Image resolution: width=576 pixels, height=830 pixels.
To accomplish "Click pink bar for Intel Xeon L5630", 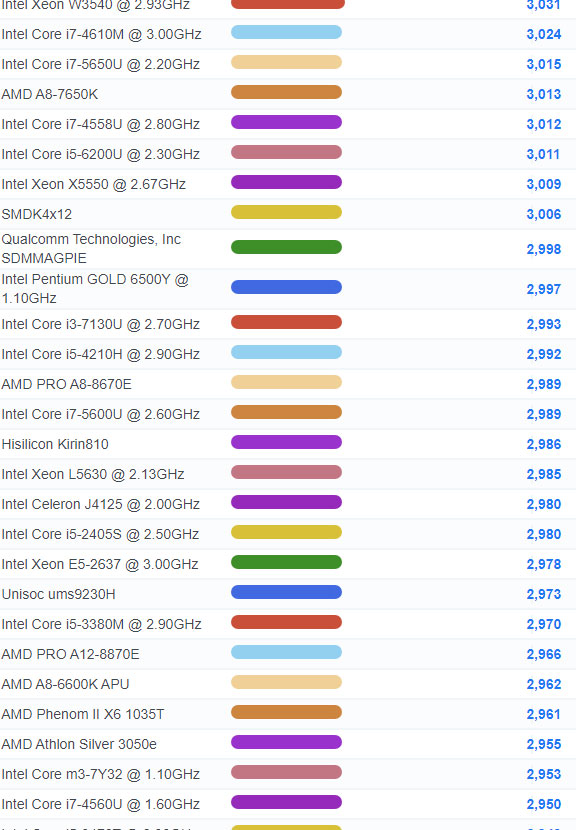I will tap(286, 472).
